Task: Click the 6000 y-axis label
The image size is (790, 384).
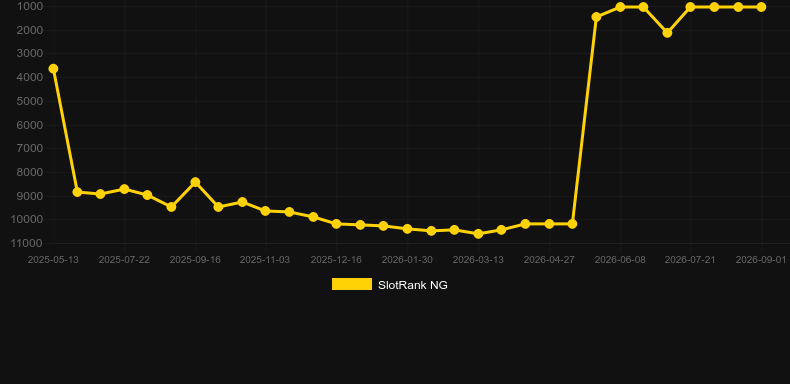Action: (30, 125)
